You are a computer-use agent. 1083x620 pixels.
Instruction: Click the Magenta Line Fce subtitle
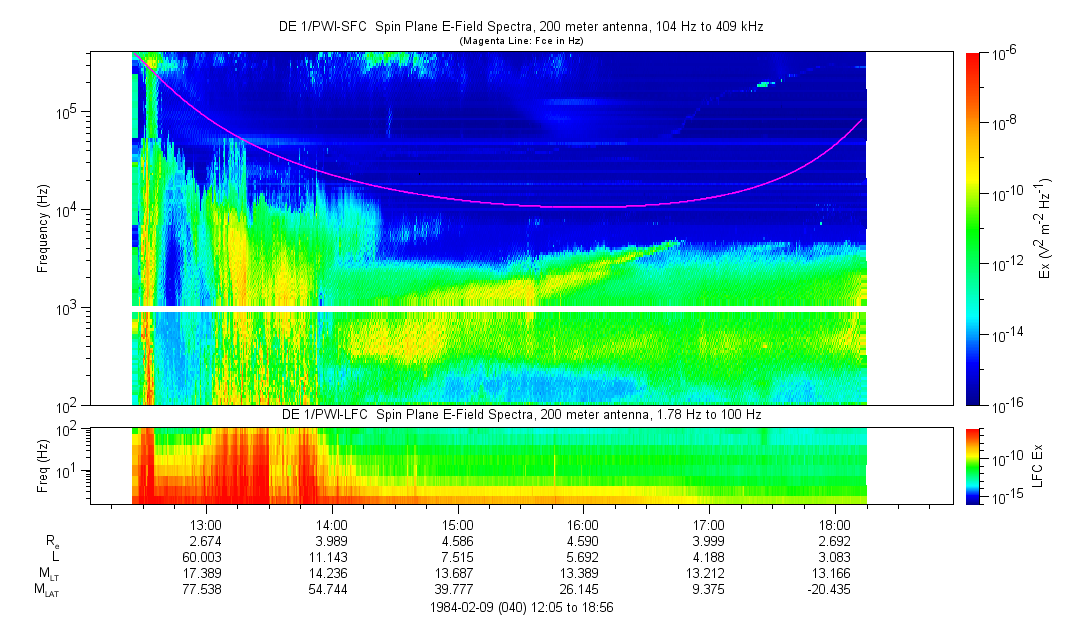click(520, 41)
